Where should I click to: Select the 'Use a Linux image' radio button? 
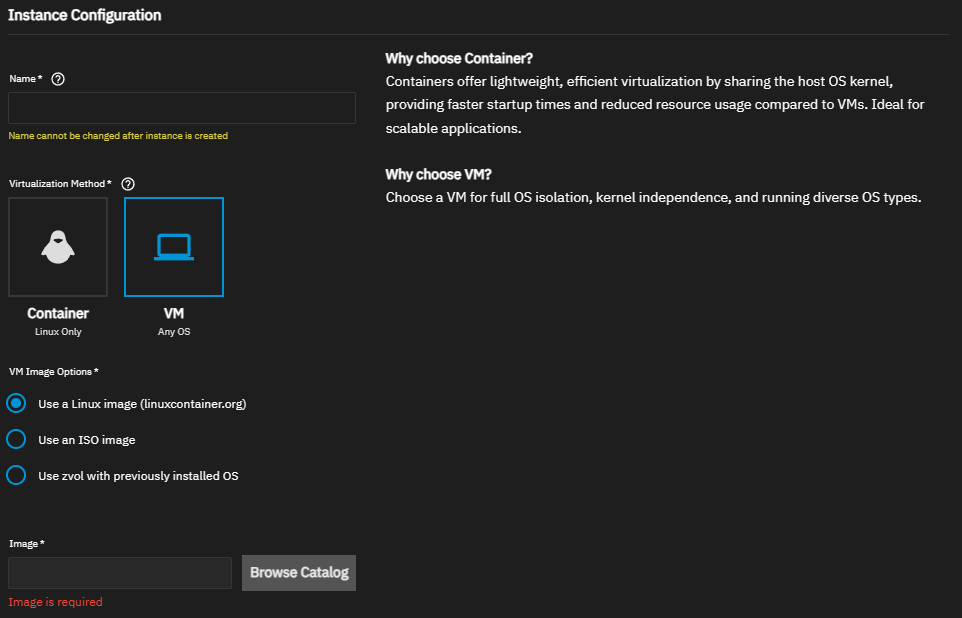click(16, 404)
